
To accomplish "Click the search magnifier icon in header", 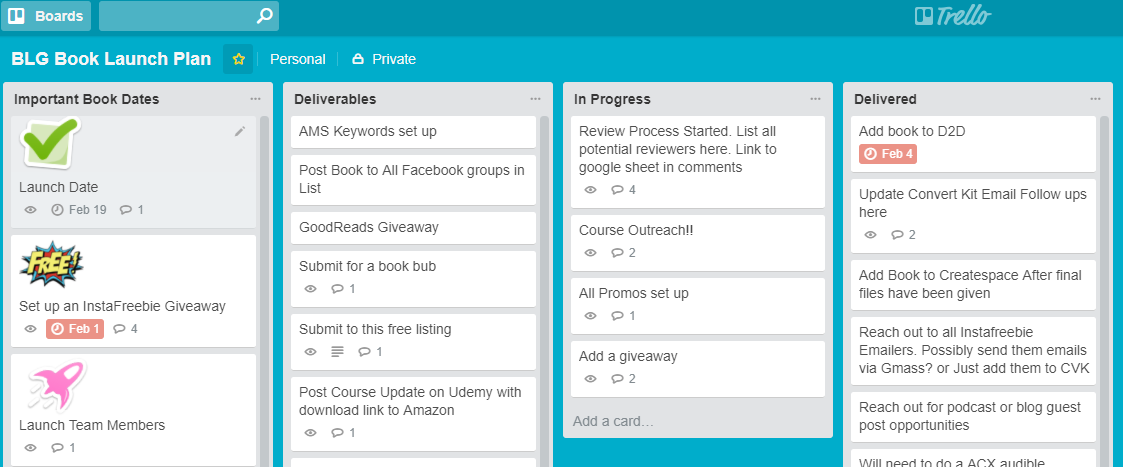I will tap(264, 16).
